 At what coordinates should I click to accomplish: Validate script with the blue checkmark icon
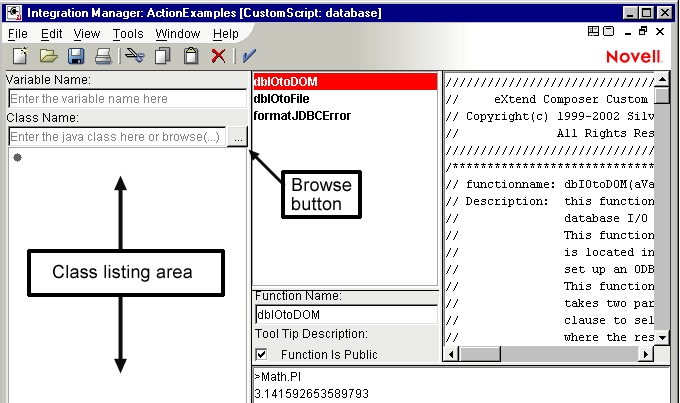pyautogui.click(x=249, y=56)
